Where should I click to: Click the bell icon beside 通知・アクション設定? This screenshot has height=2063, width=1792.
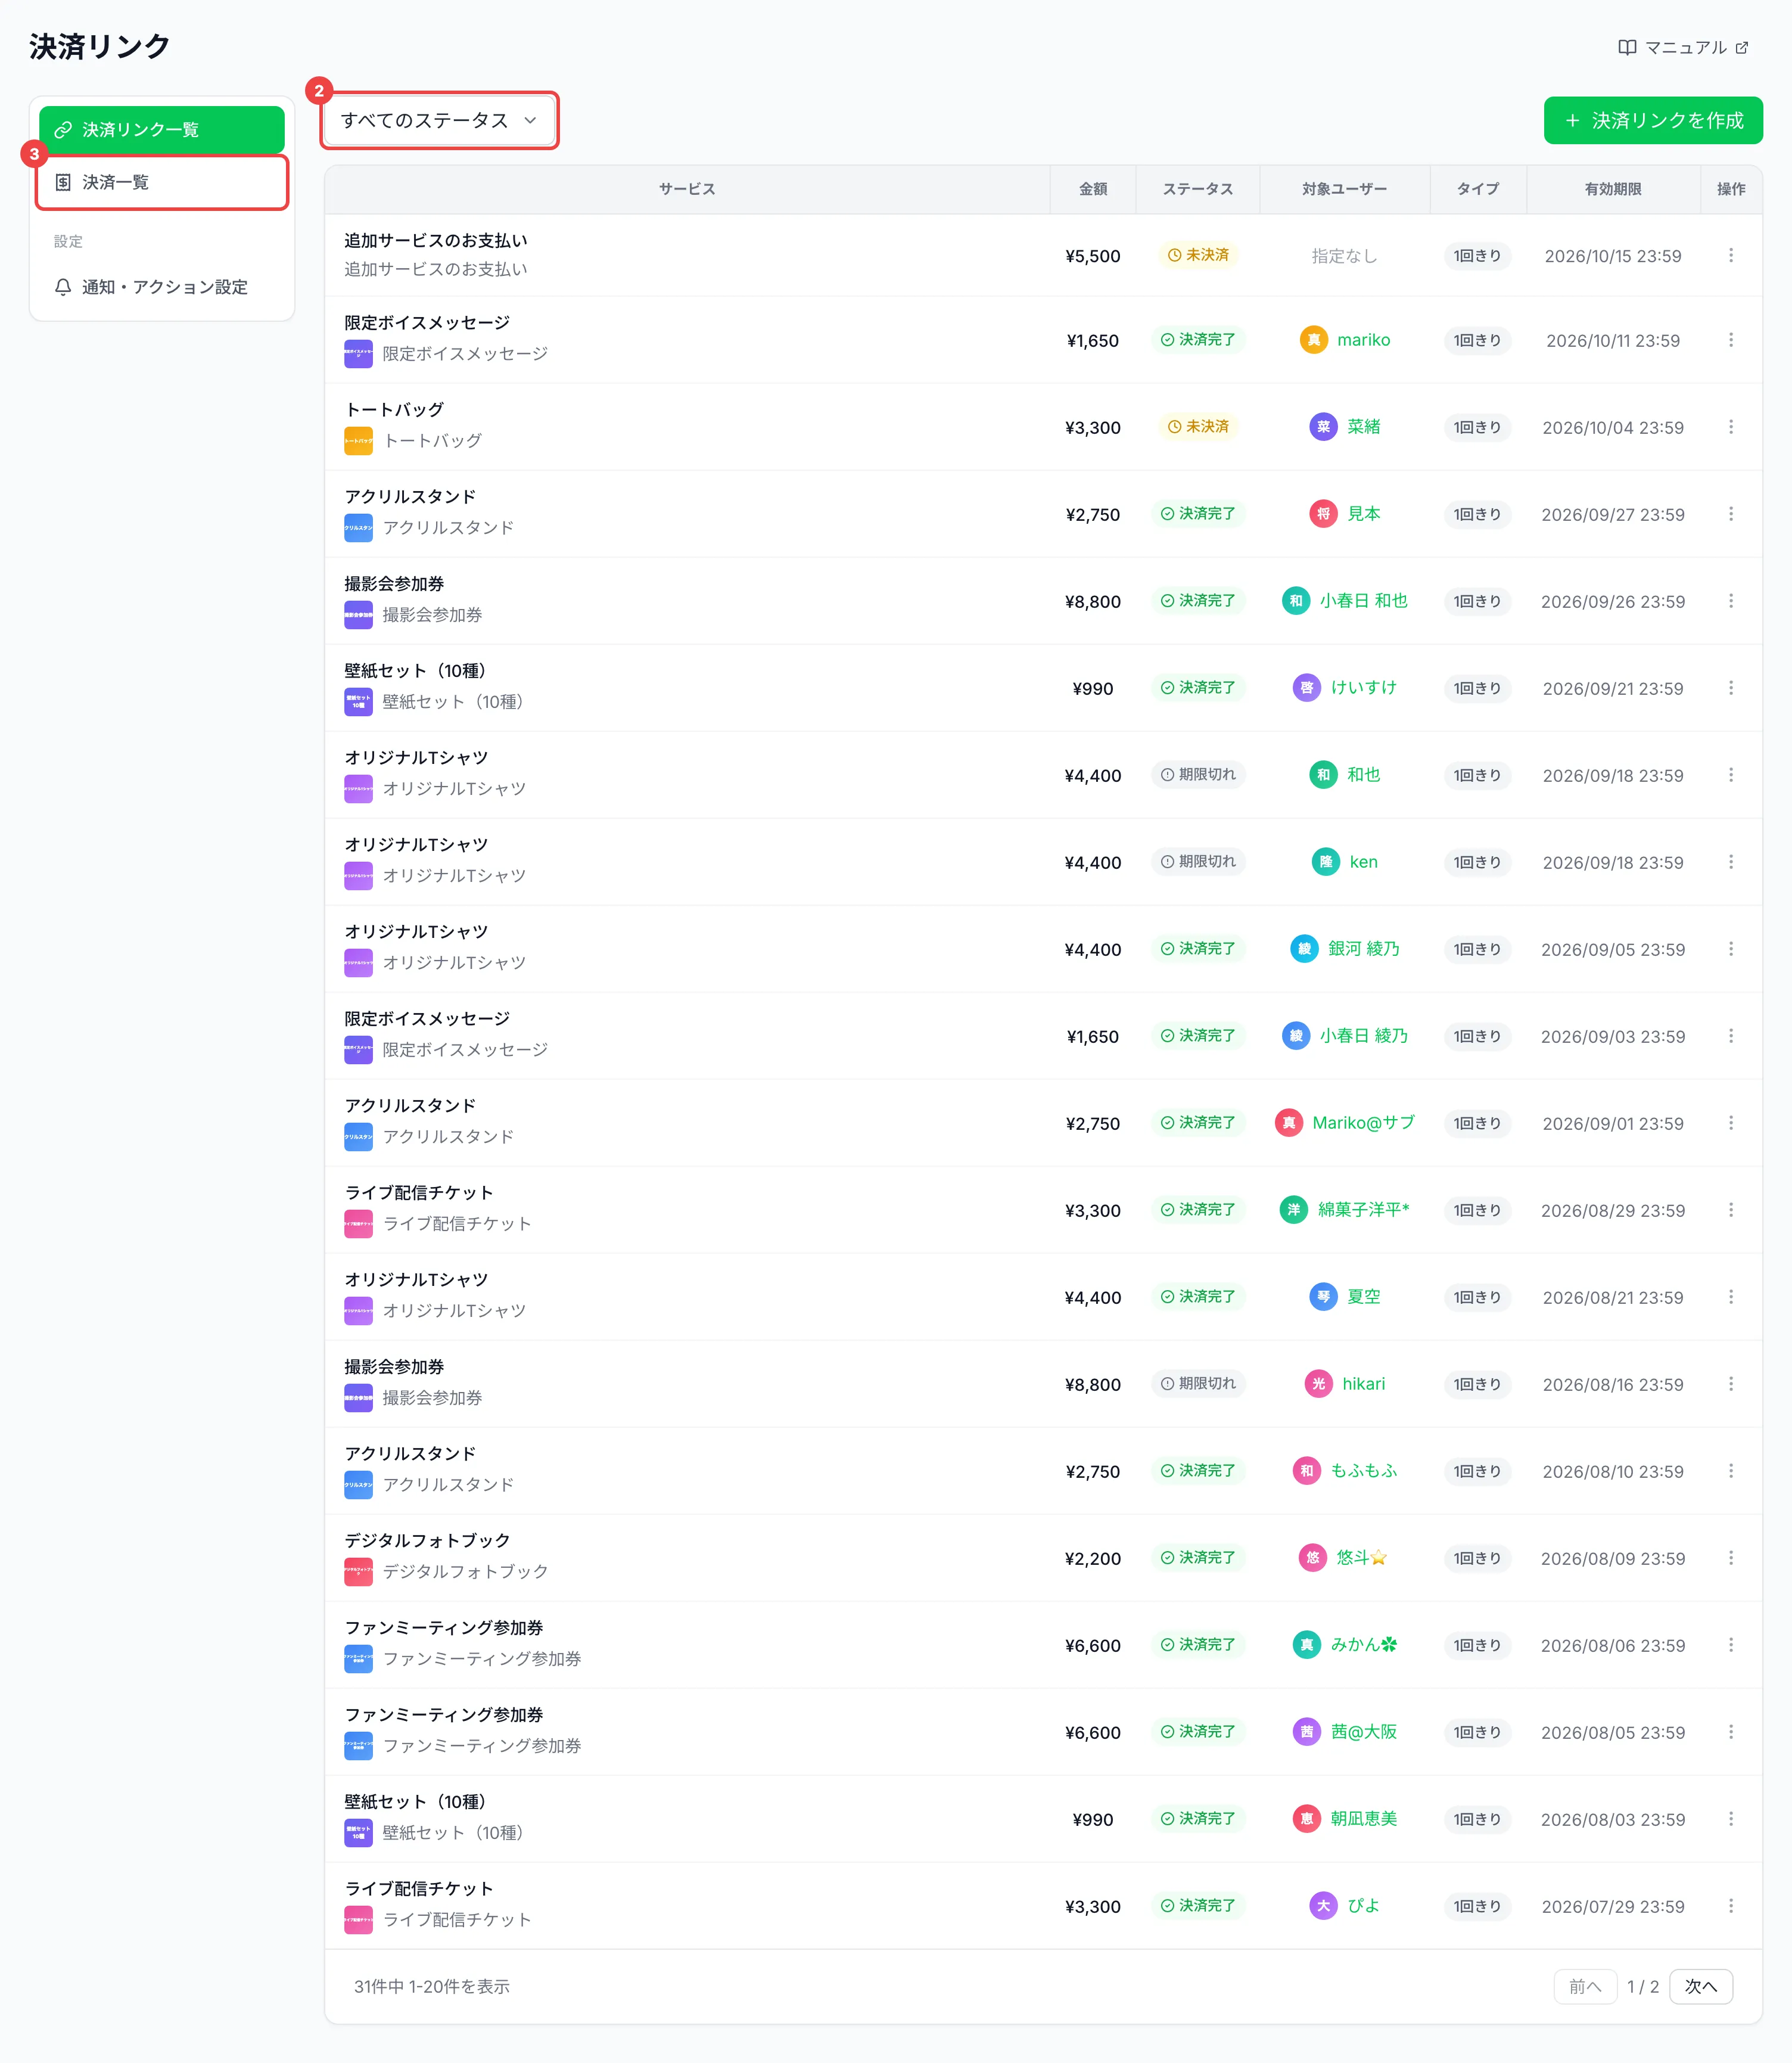click(x=63, y=287)
